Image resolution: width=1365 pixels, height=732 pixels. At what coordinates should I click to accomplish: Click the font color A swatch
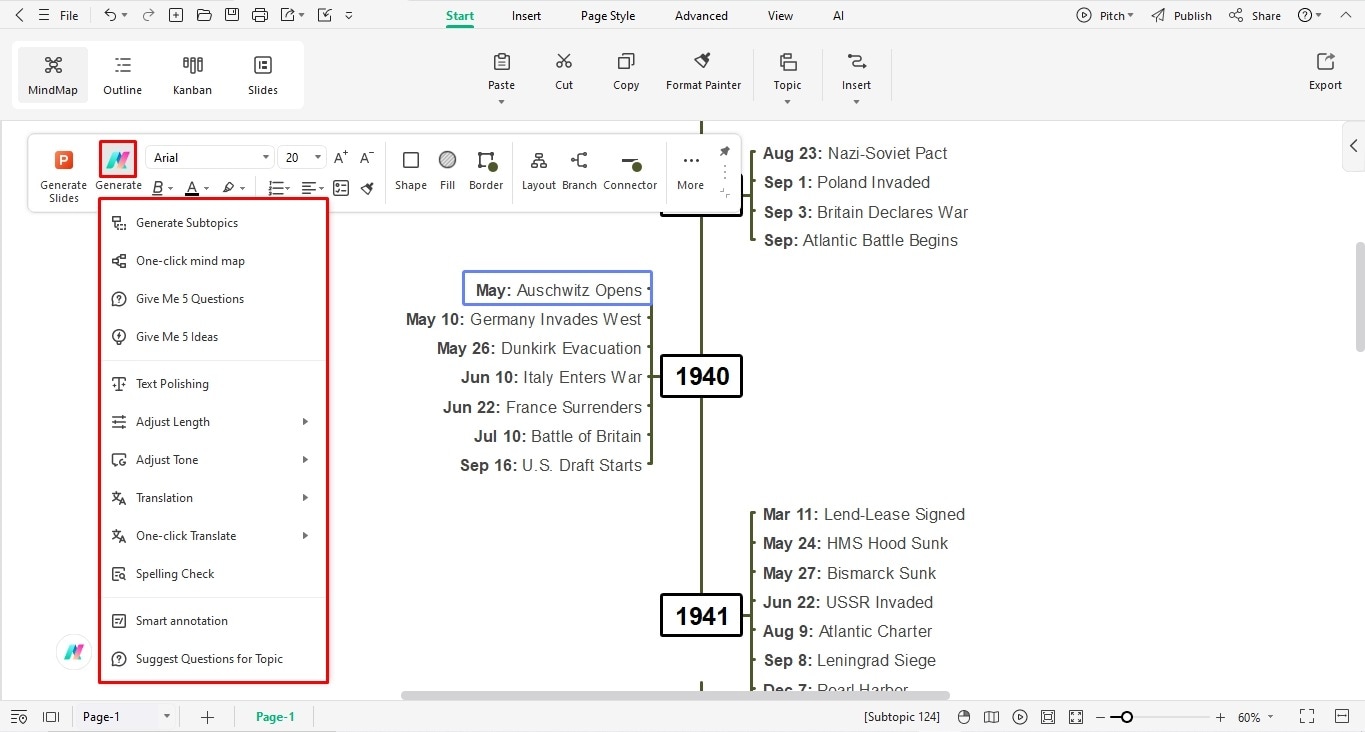click(x=192, y=188)
